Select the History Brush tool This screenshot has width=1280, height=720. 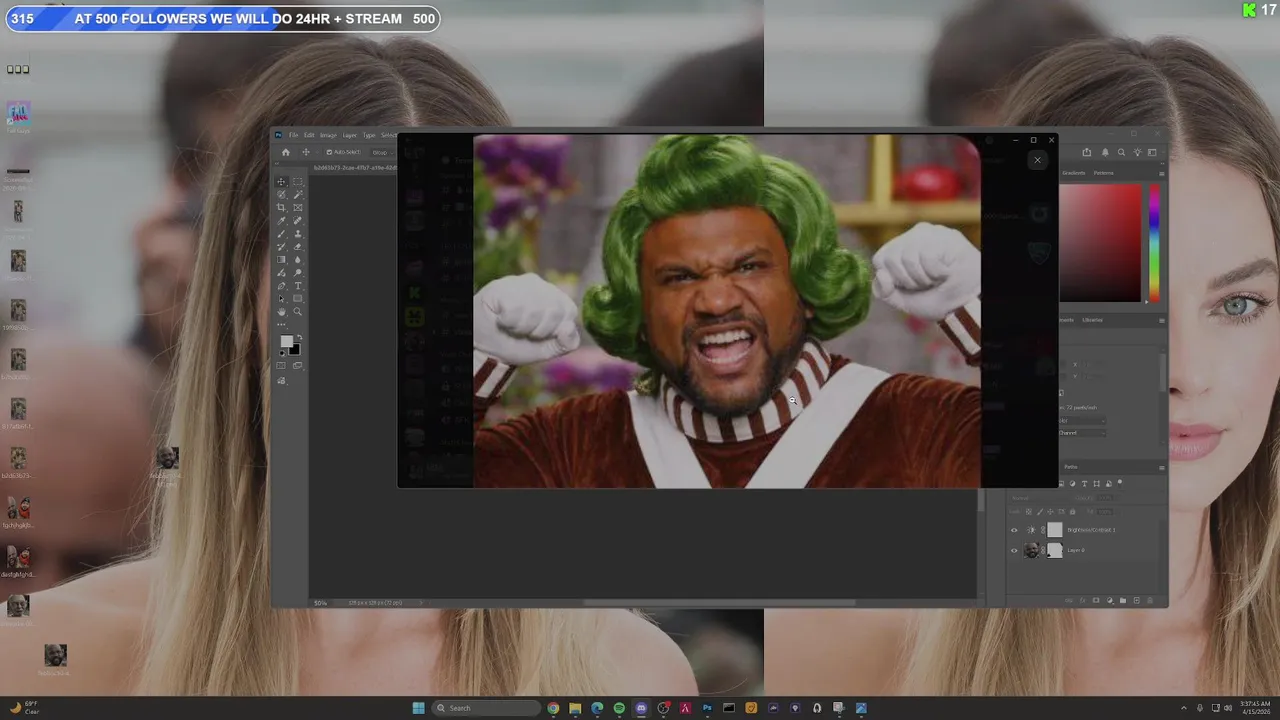tap(281, 246)
